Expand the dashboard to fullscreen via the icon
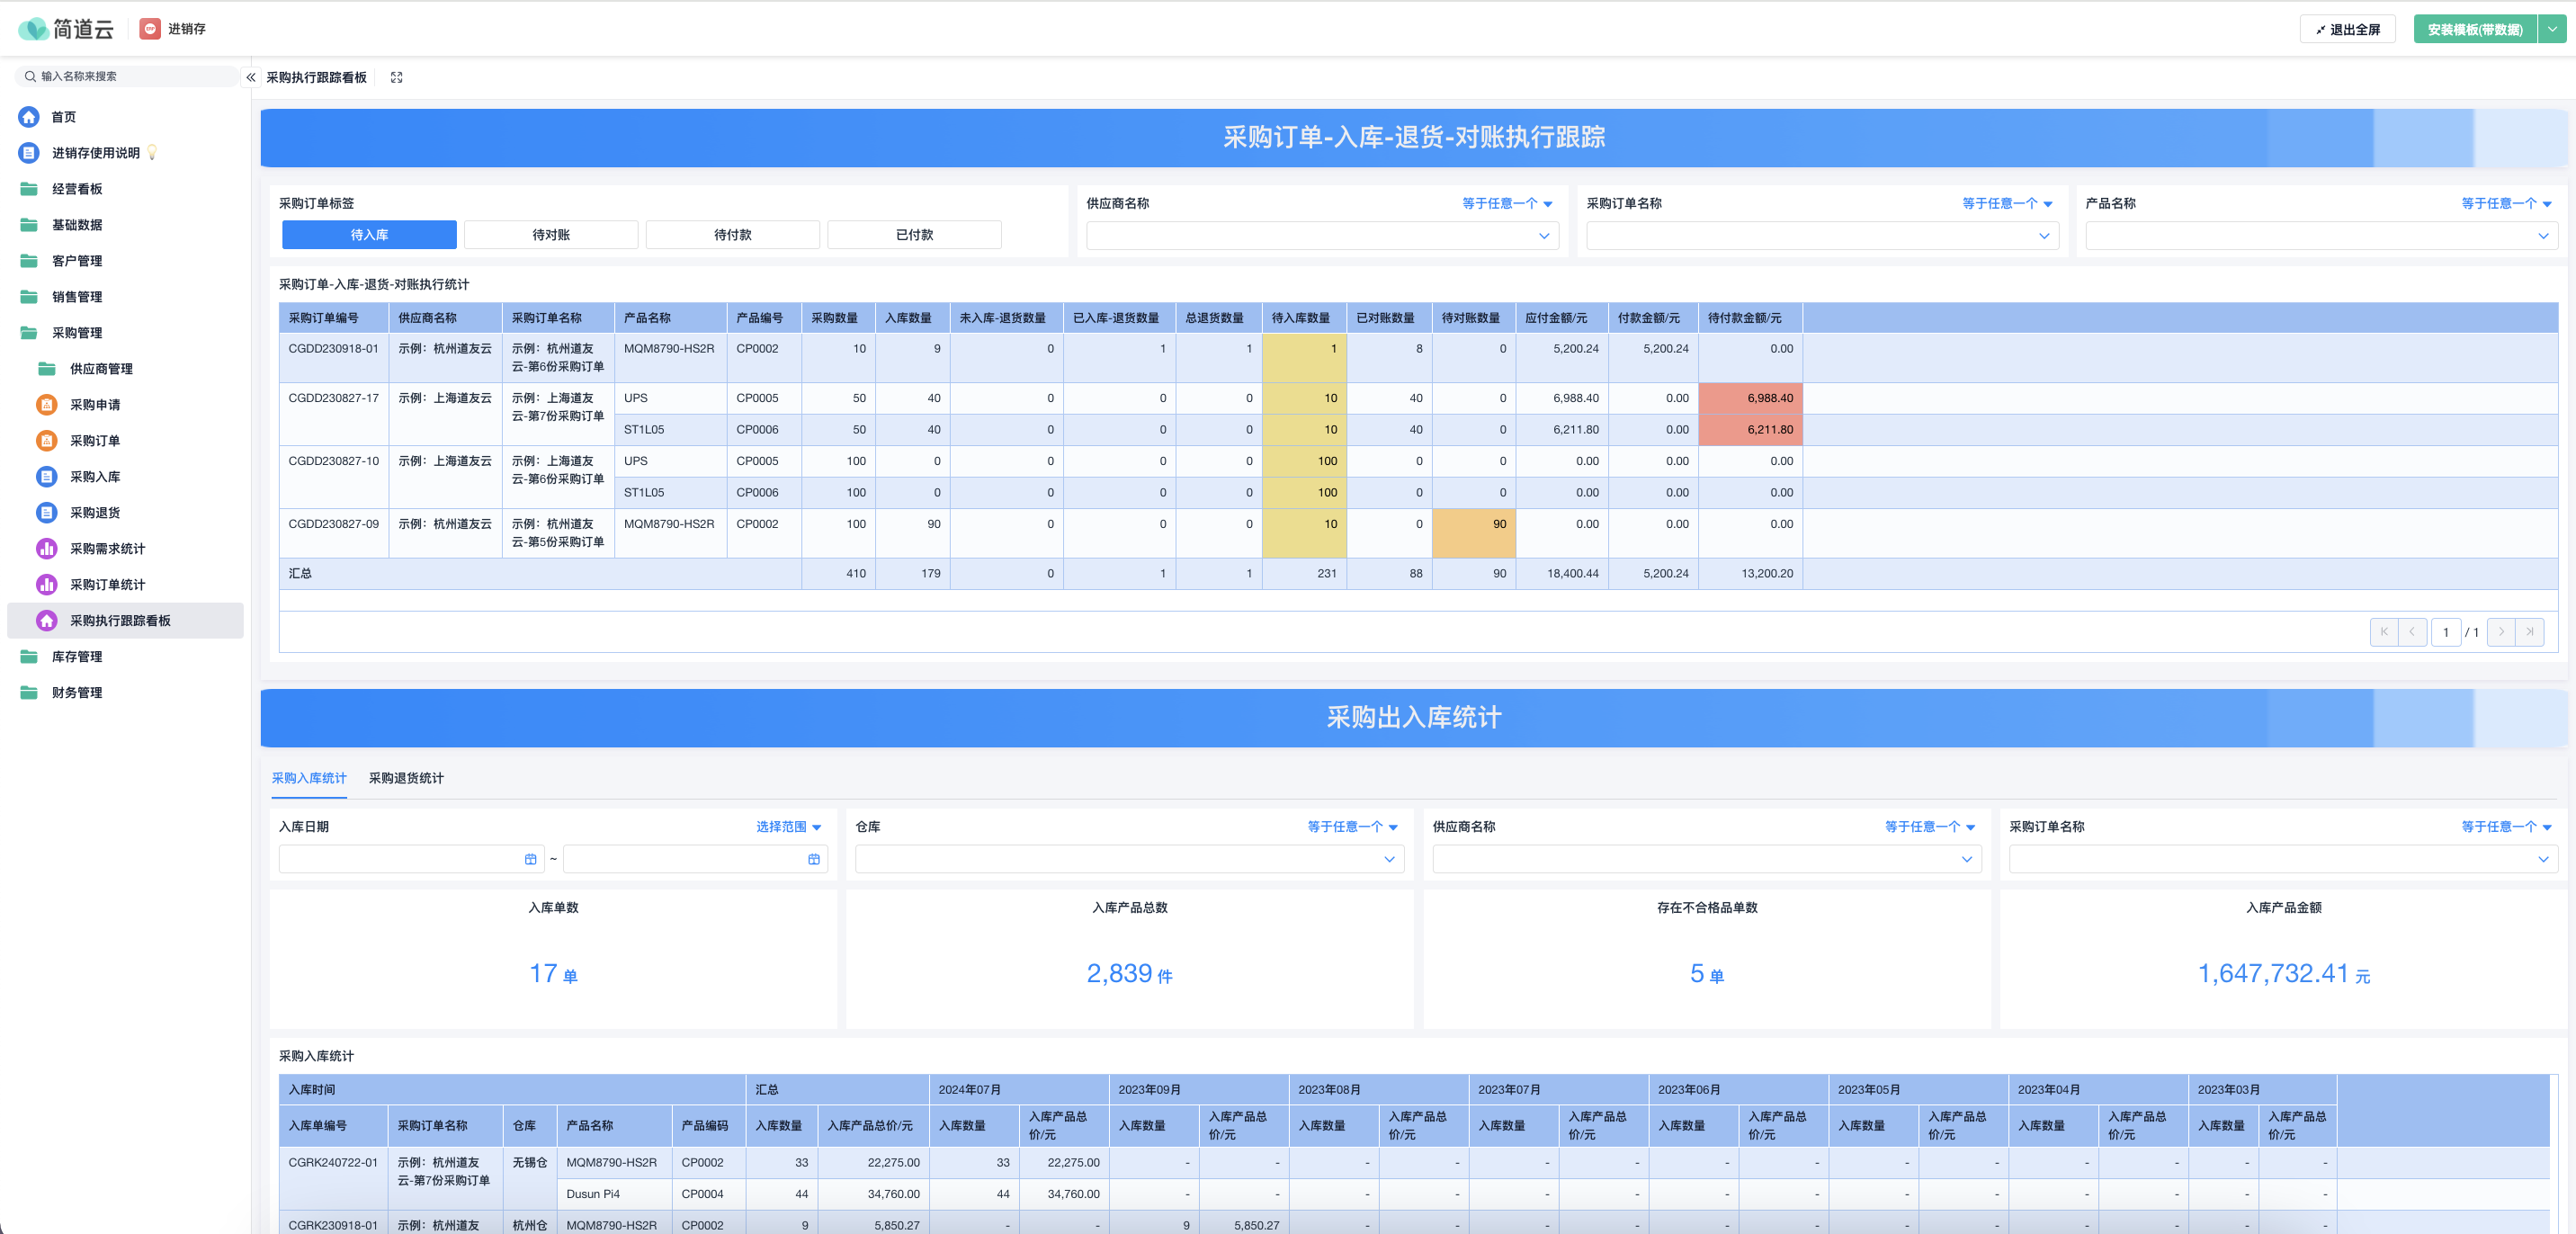 point(397,77)
